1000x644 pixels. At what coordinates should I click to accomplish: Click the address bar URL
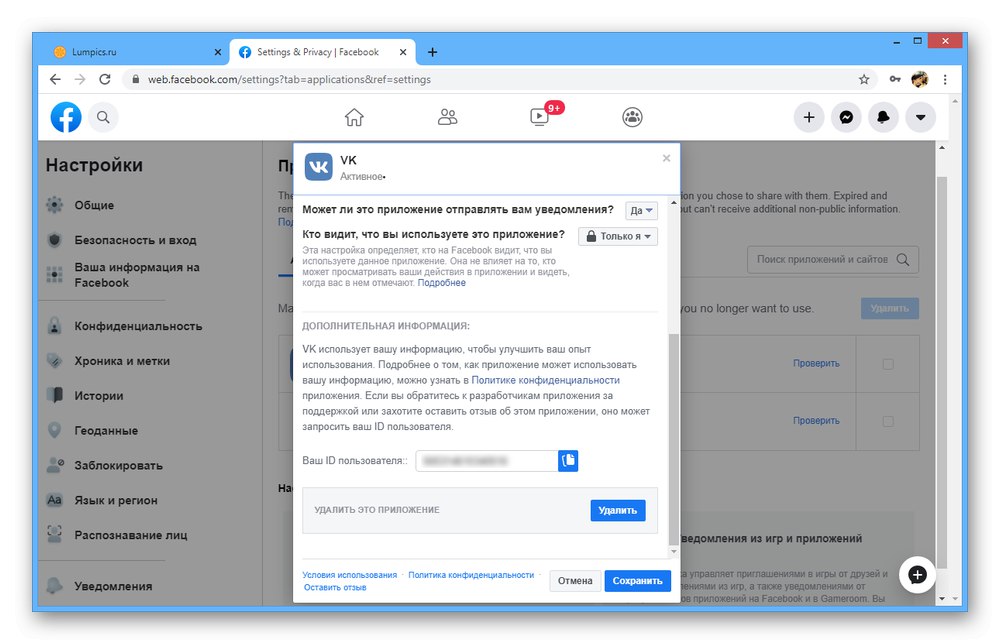click(289, 80)
